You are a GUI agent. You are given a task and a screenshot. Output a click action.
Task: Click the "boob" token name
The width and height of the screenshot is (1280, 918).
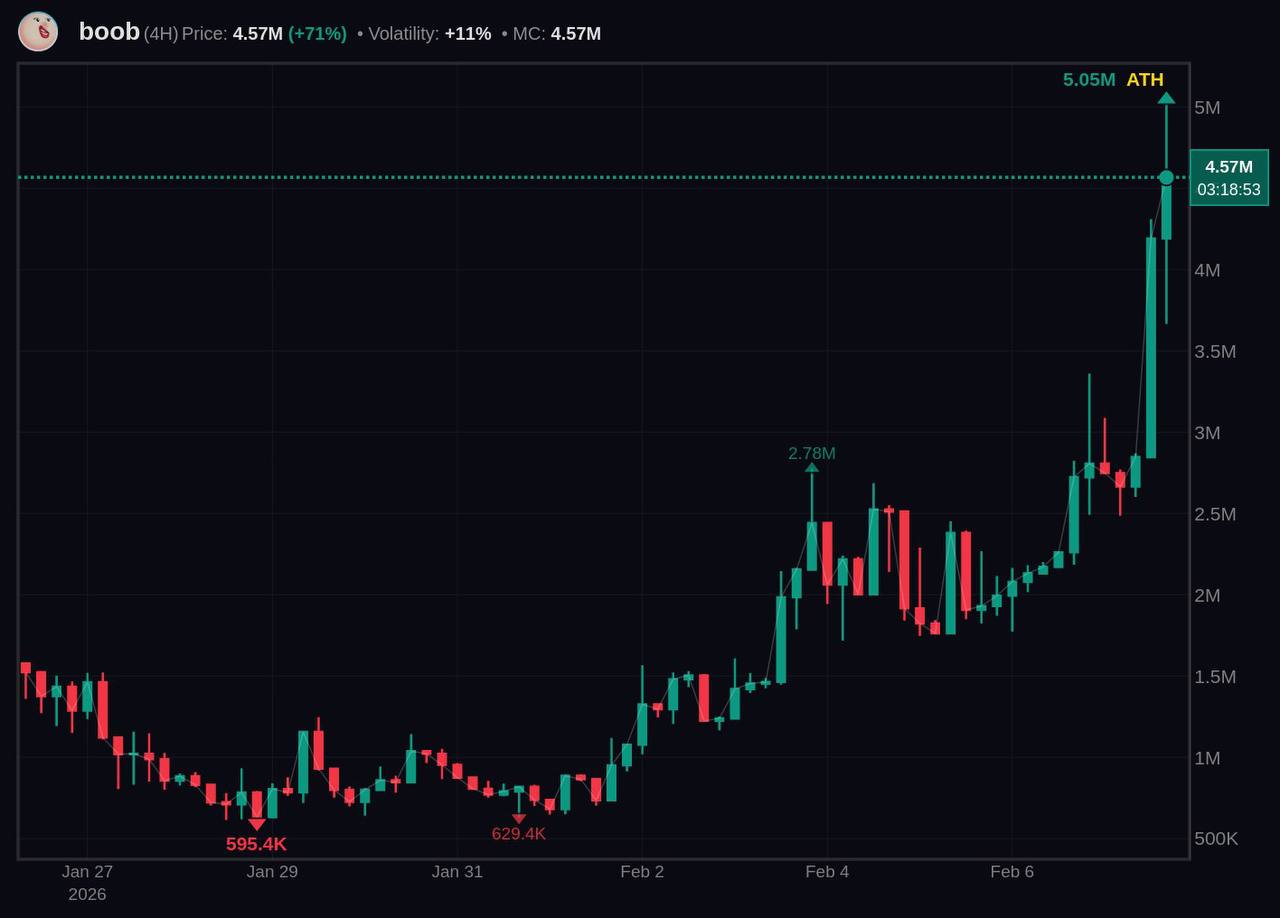(x=109, y=32)
